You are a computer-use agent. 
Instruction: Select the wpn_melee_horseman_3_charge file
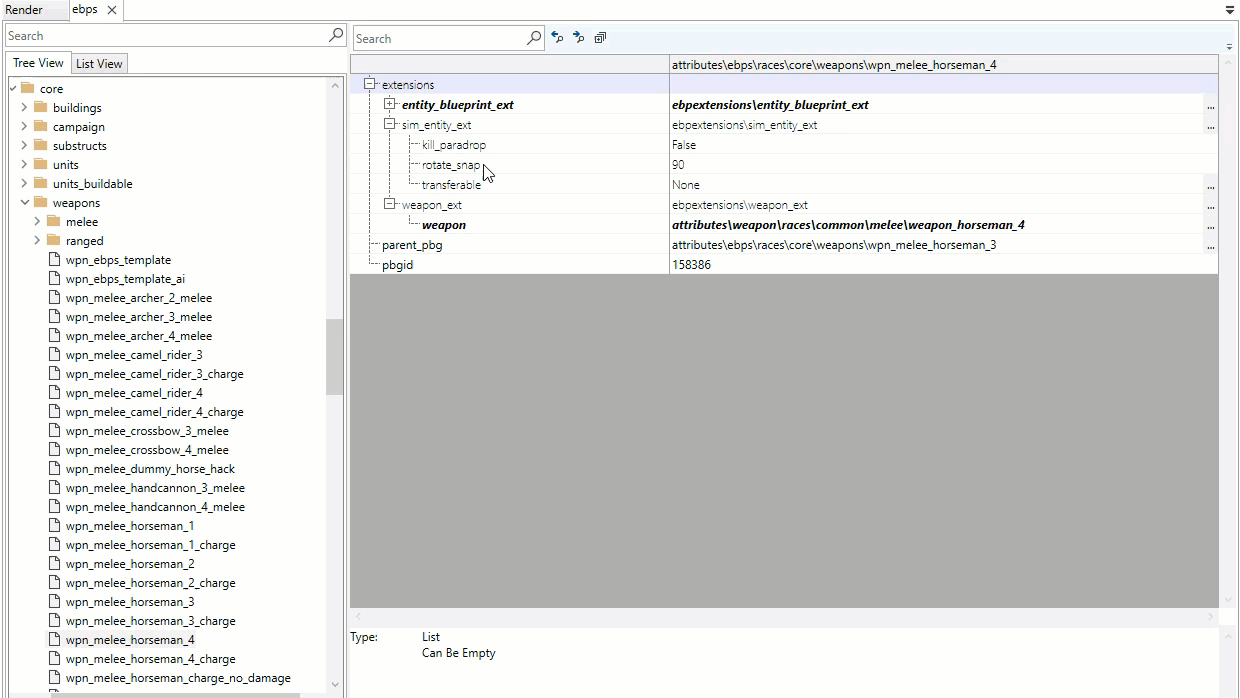point(151,621)
